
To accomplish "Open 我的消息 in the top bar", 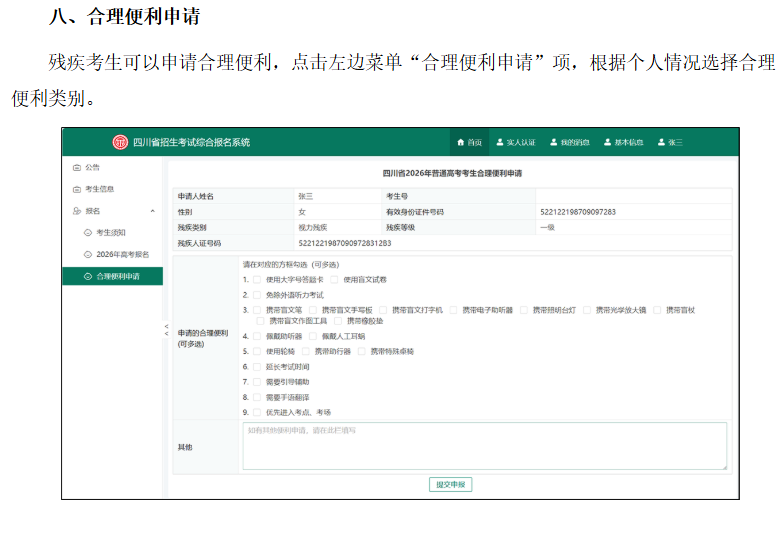I will click(554, 142).
